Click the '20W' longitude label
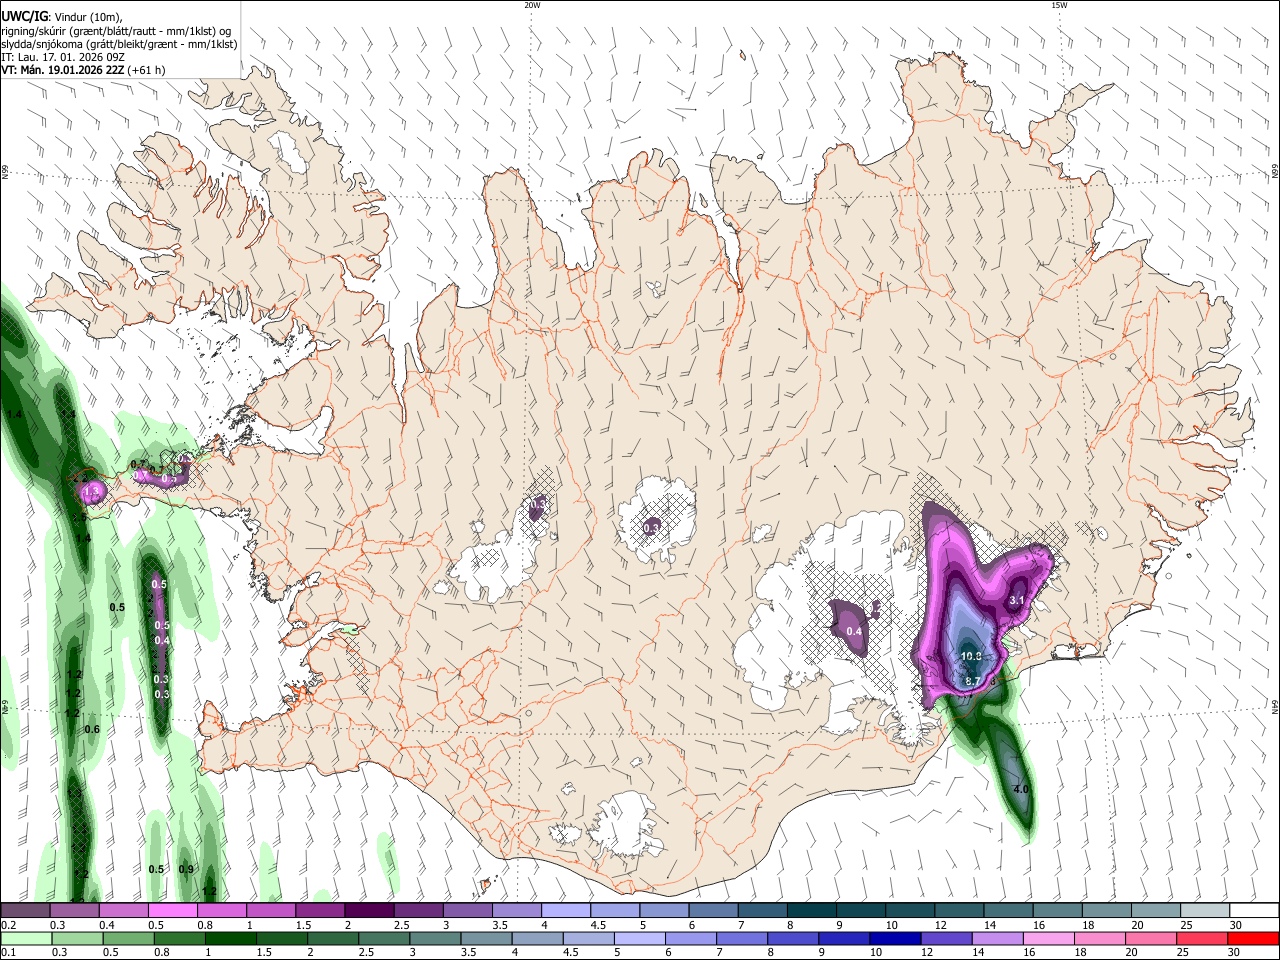This screenshot has height=960, width=1280. coord(532,5)
